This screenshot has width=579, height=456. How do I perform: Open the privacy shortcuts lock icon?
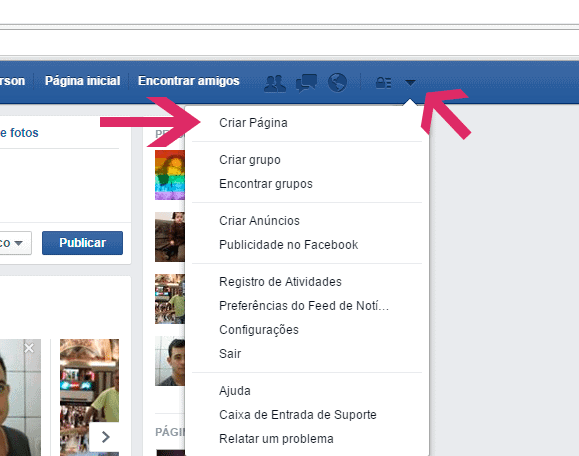point(383,83)
